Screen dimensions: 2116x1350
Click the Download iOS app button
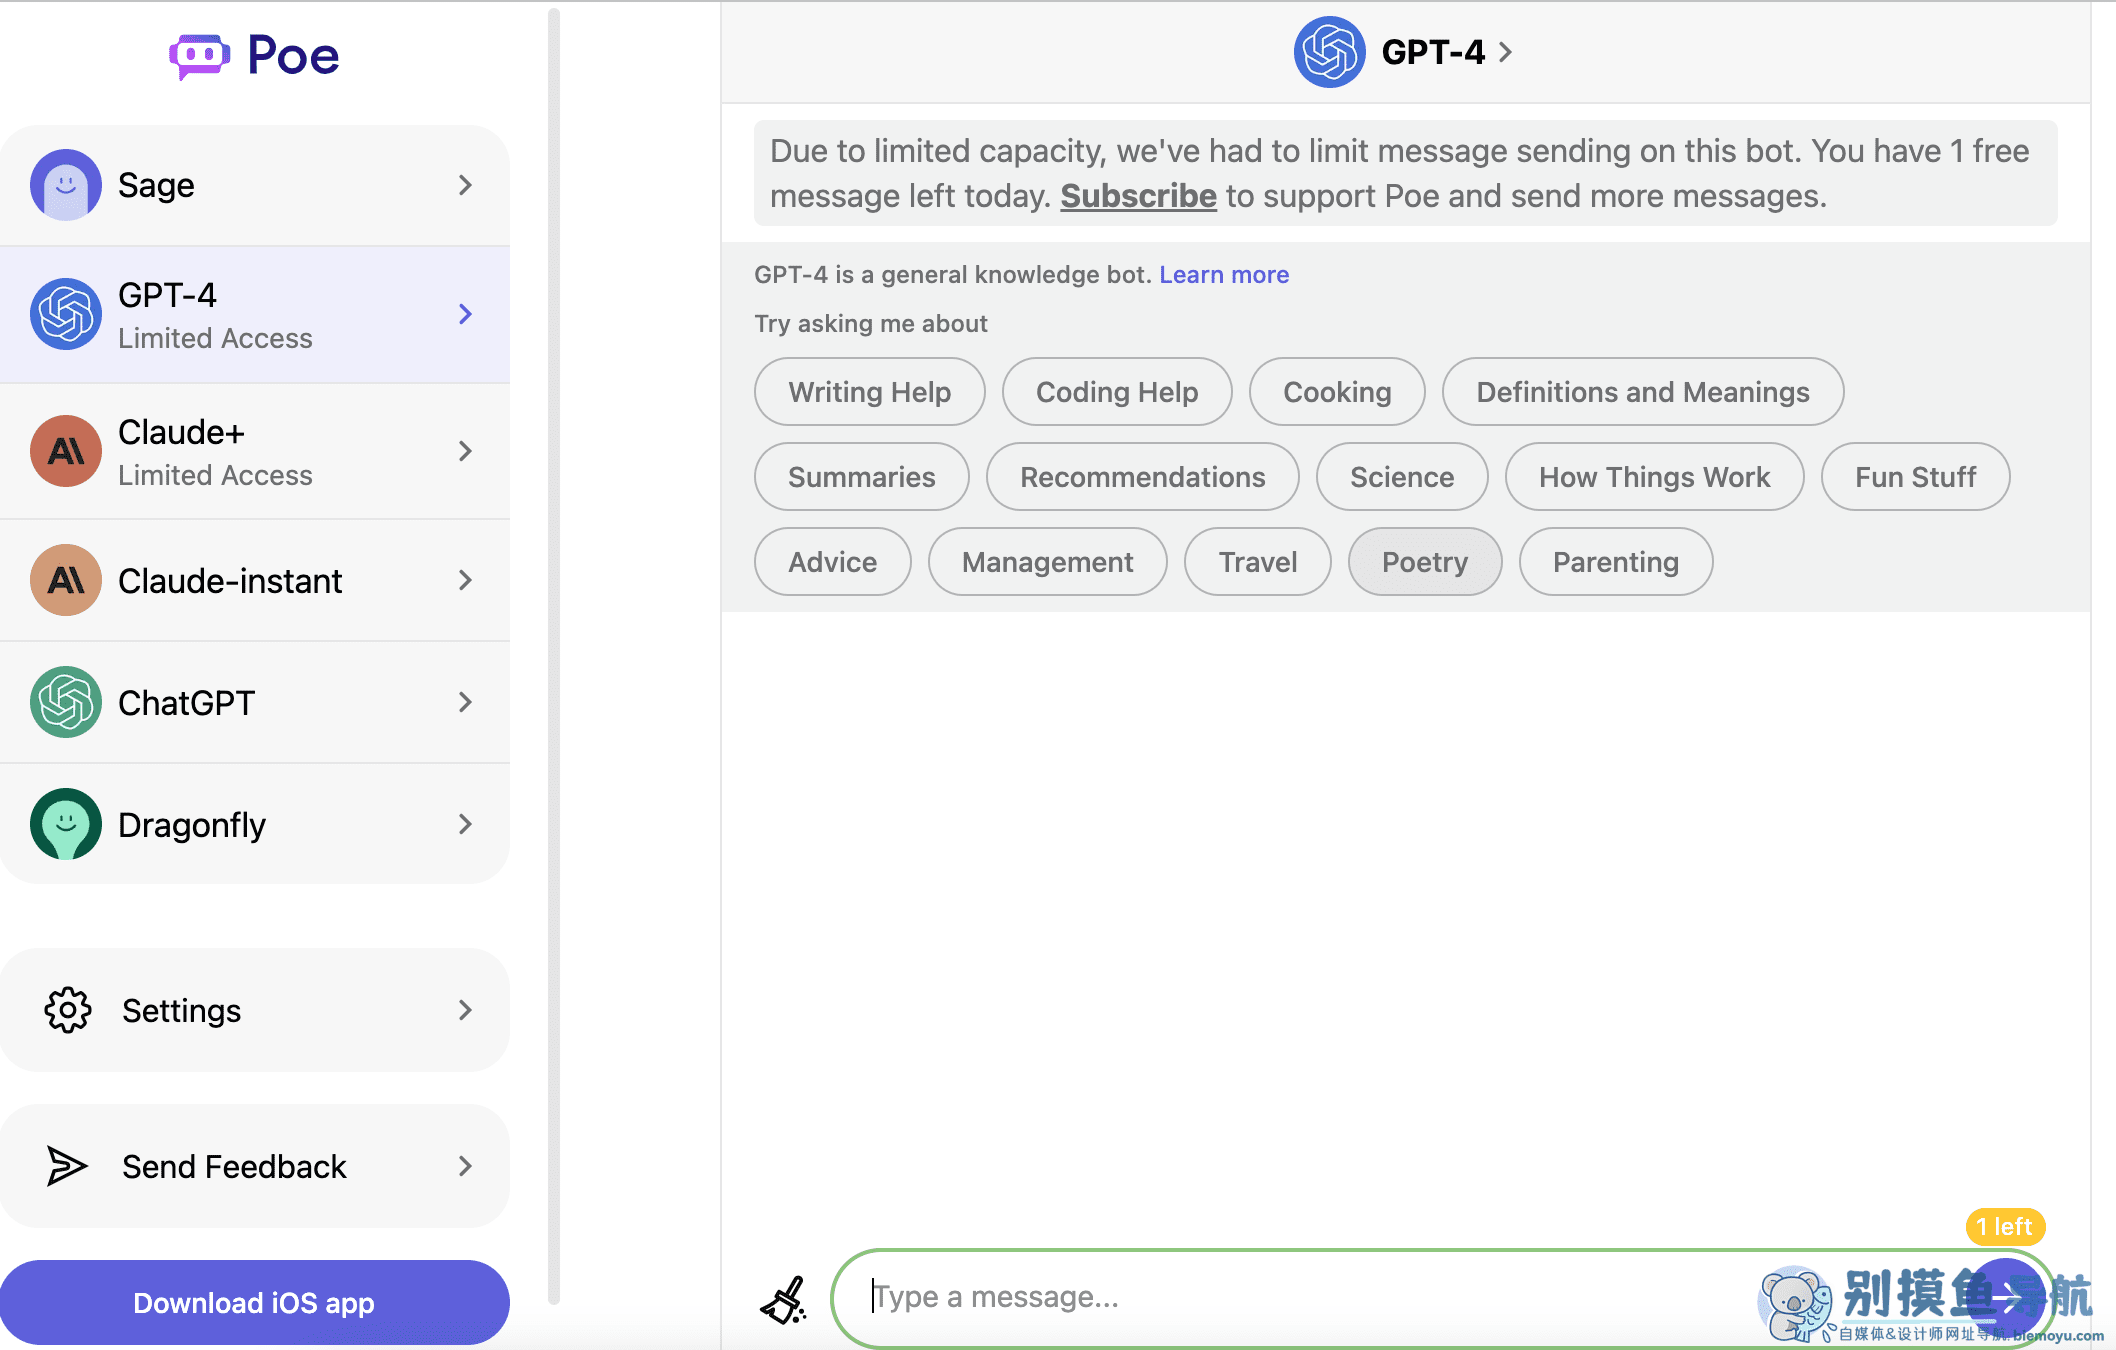click(254, 1303)
